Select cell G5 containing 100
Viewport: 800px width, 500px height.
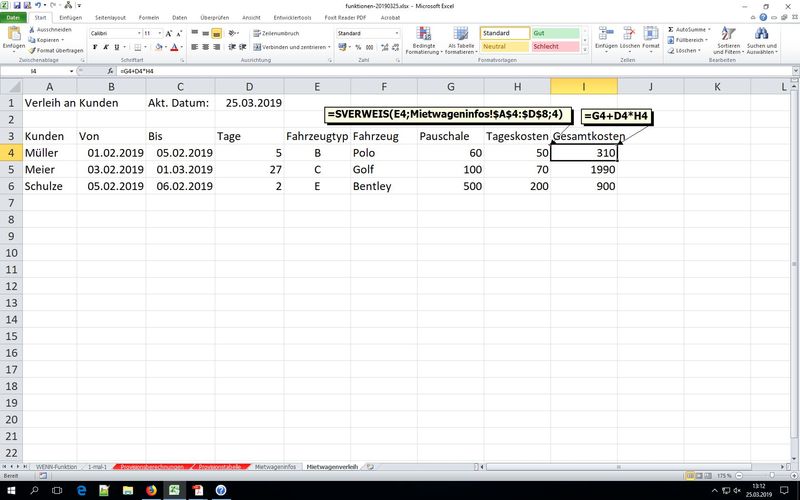(x=450, y=170)
